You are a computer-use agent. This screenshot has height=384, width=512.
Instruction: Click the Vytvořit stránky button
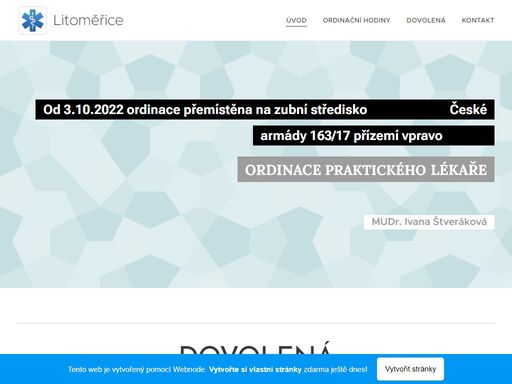click(x=410, y=369)
